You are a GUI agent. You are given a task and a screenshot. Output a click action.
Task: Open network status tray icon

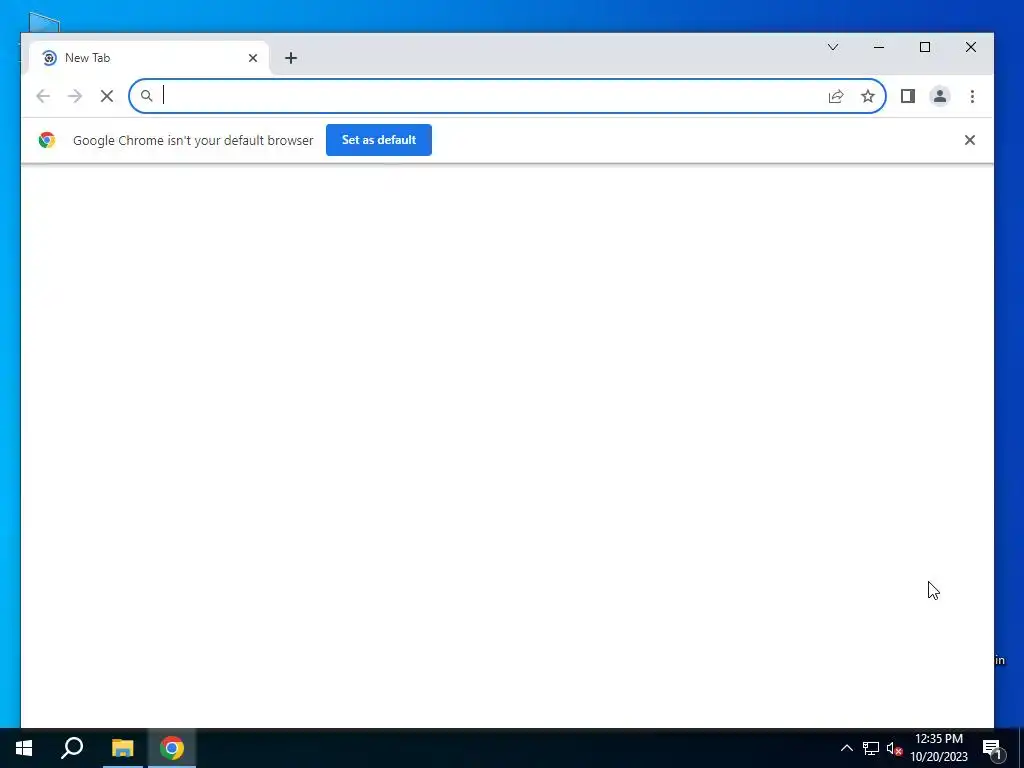pyautogui.click(x=871, y=748)
